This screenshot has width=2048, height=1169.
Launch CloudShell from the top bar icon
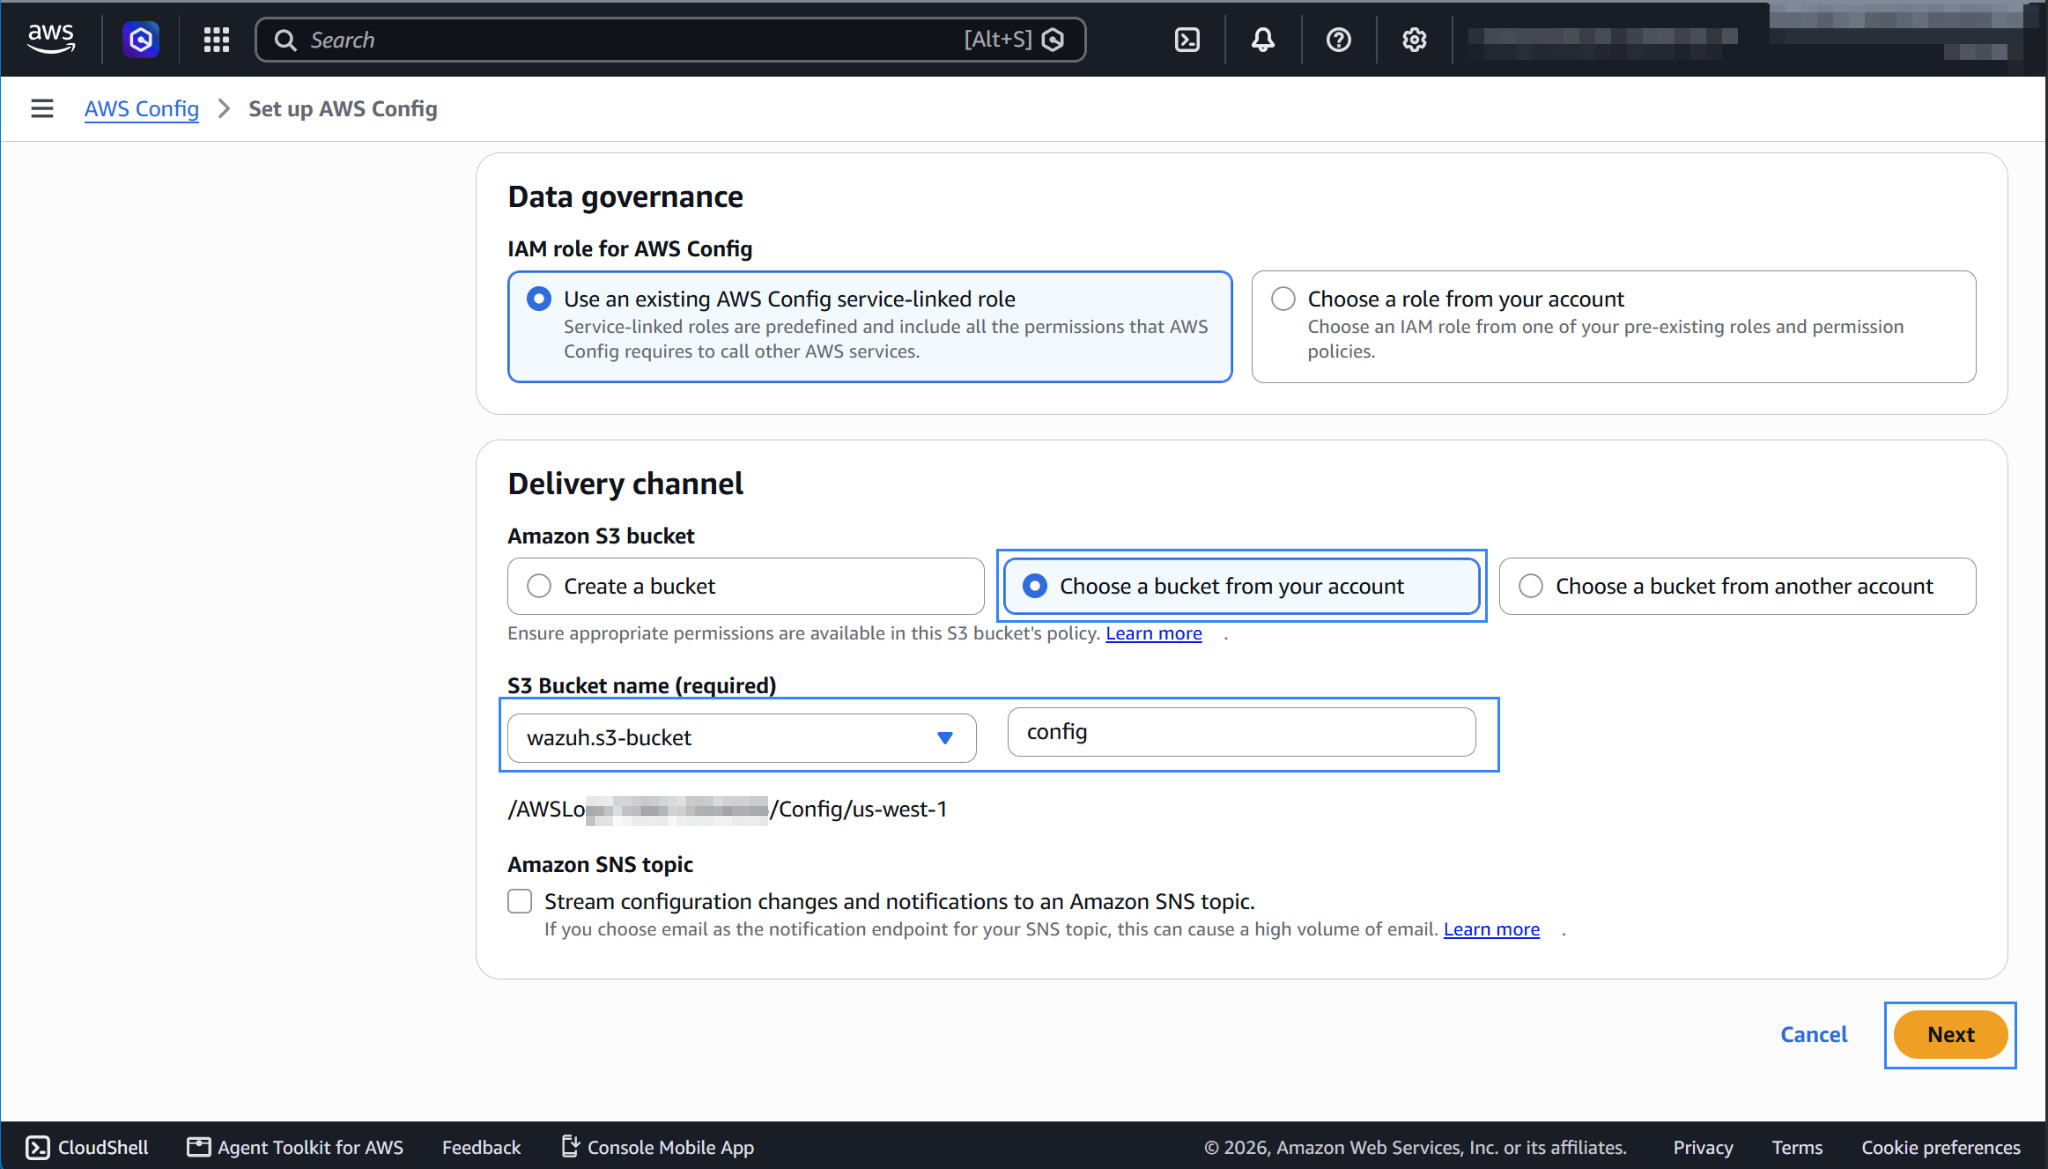click(x=1187, y=39)
